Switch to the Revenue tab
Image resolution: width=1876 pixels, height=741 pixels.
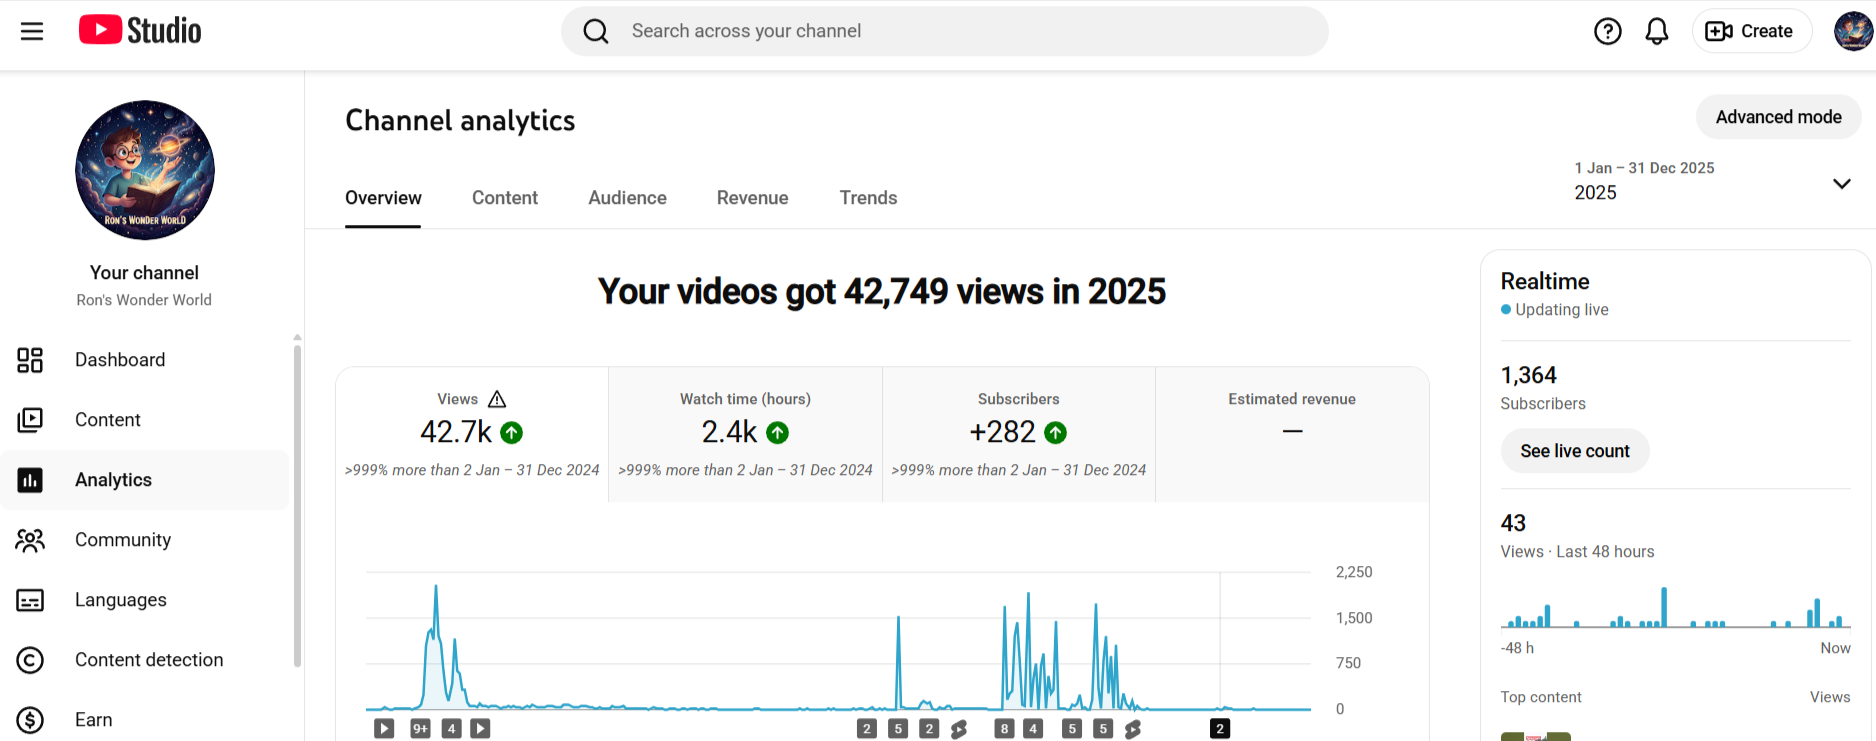coord(752,198)
